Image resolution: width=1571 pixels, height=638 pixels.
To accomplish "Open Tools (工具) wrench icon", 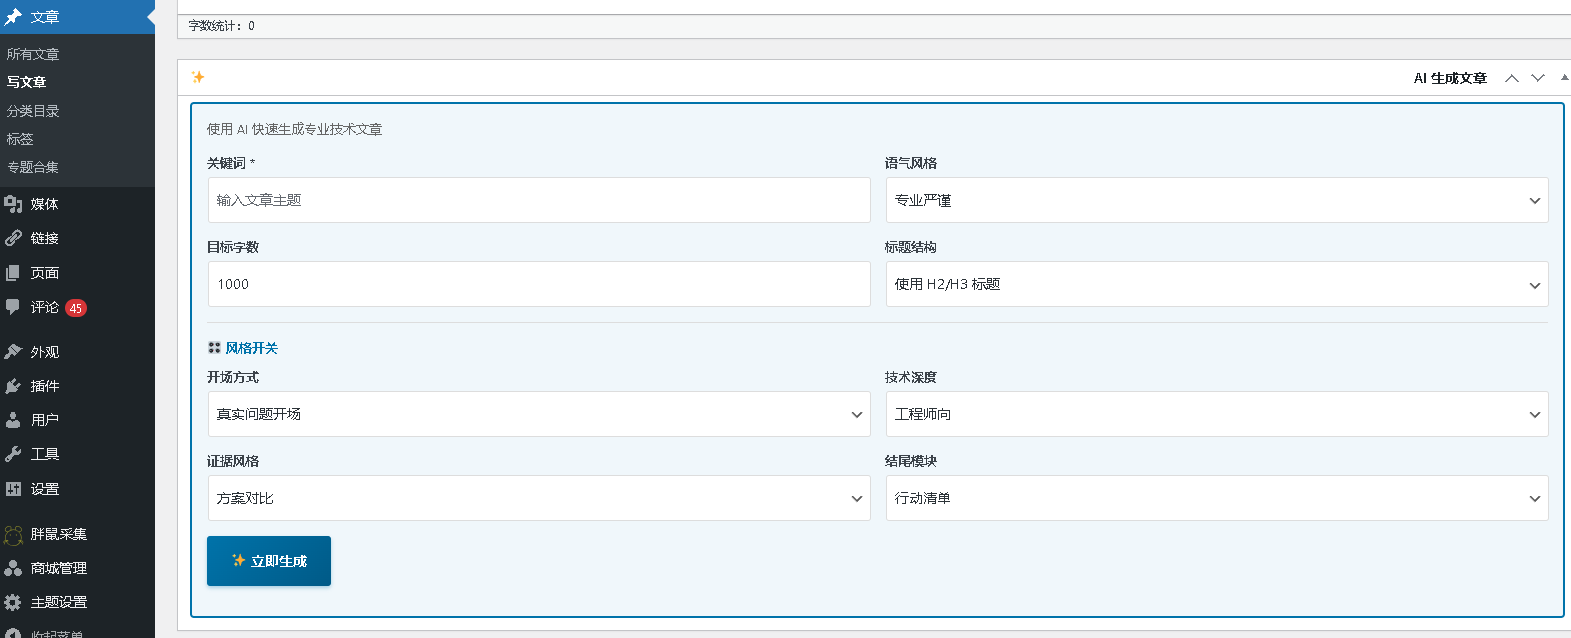I will tap(13, 454).
